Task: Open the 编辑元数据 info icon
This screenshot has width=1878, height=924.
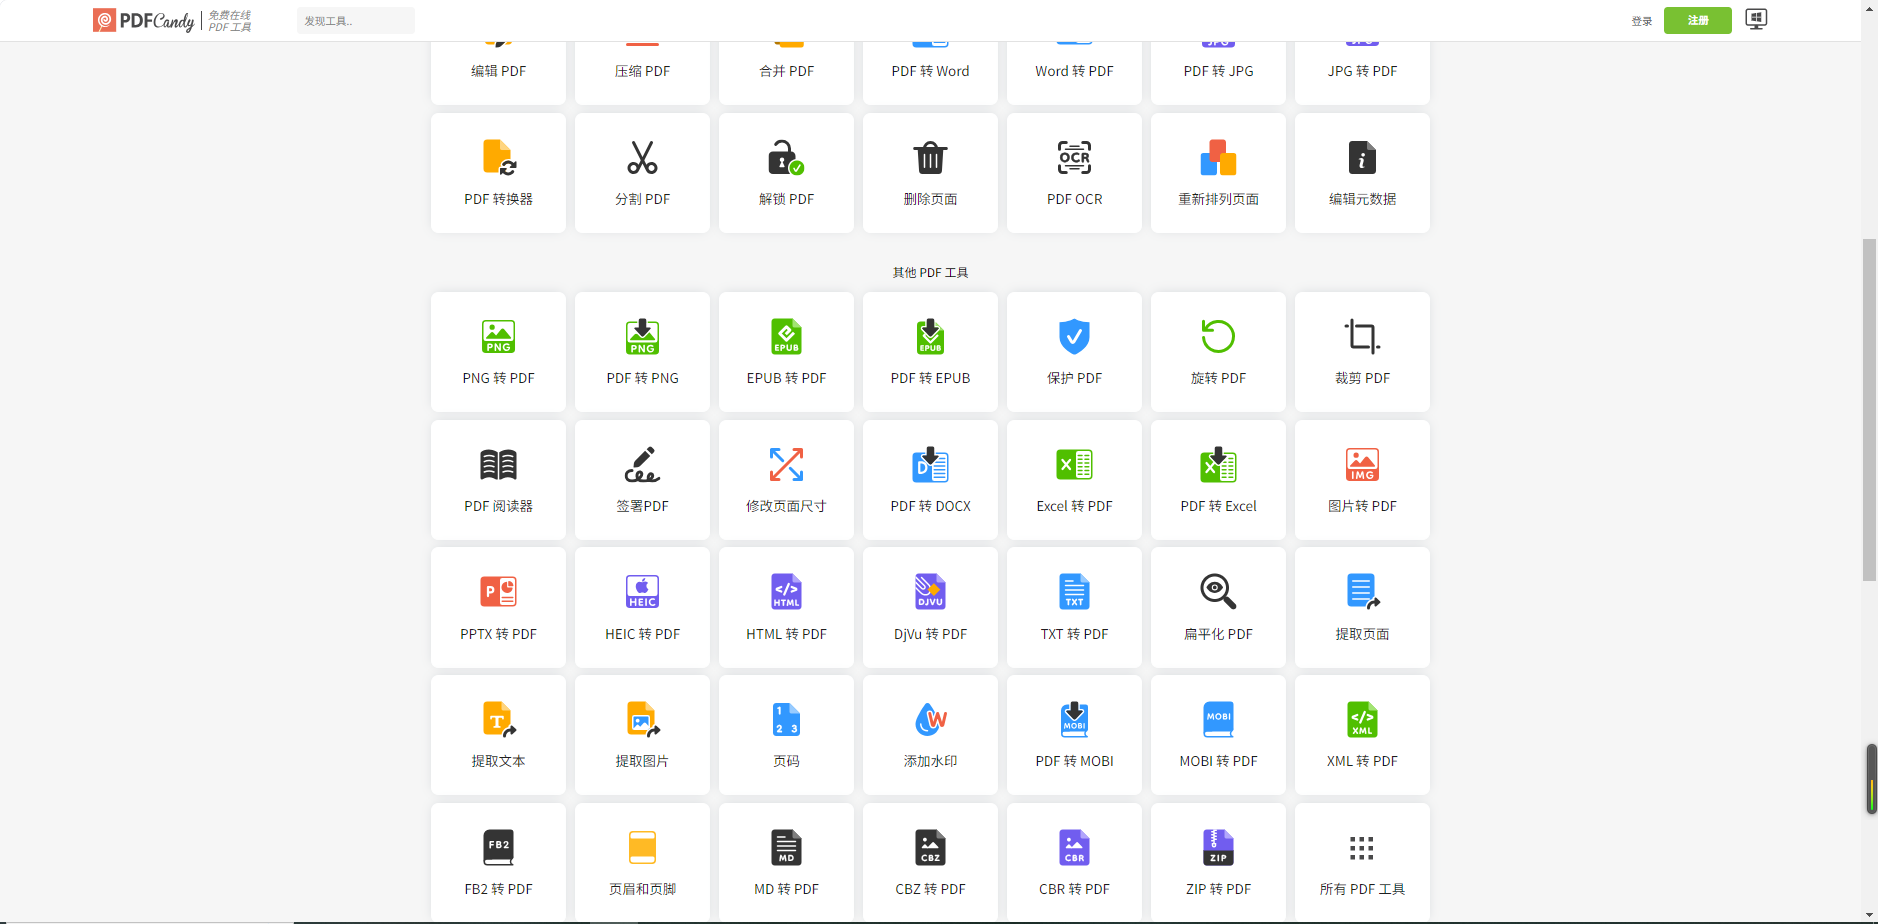Action: tap(1362, 158)
